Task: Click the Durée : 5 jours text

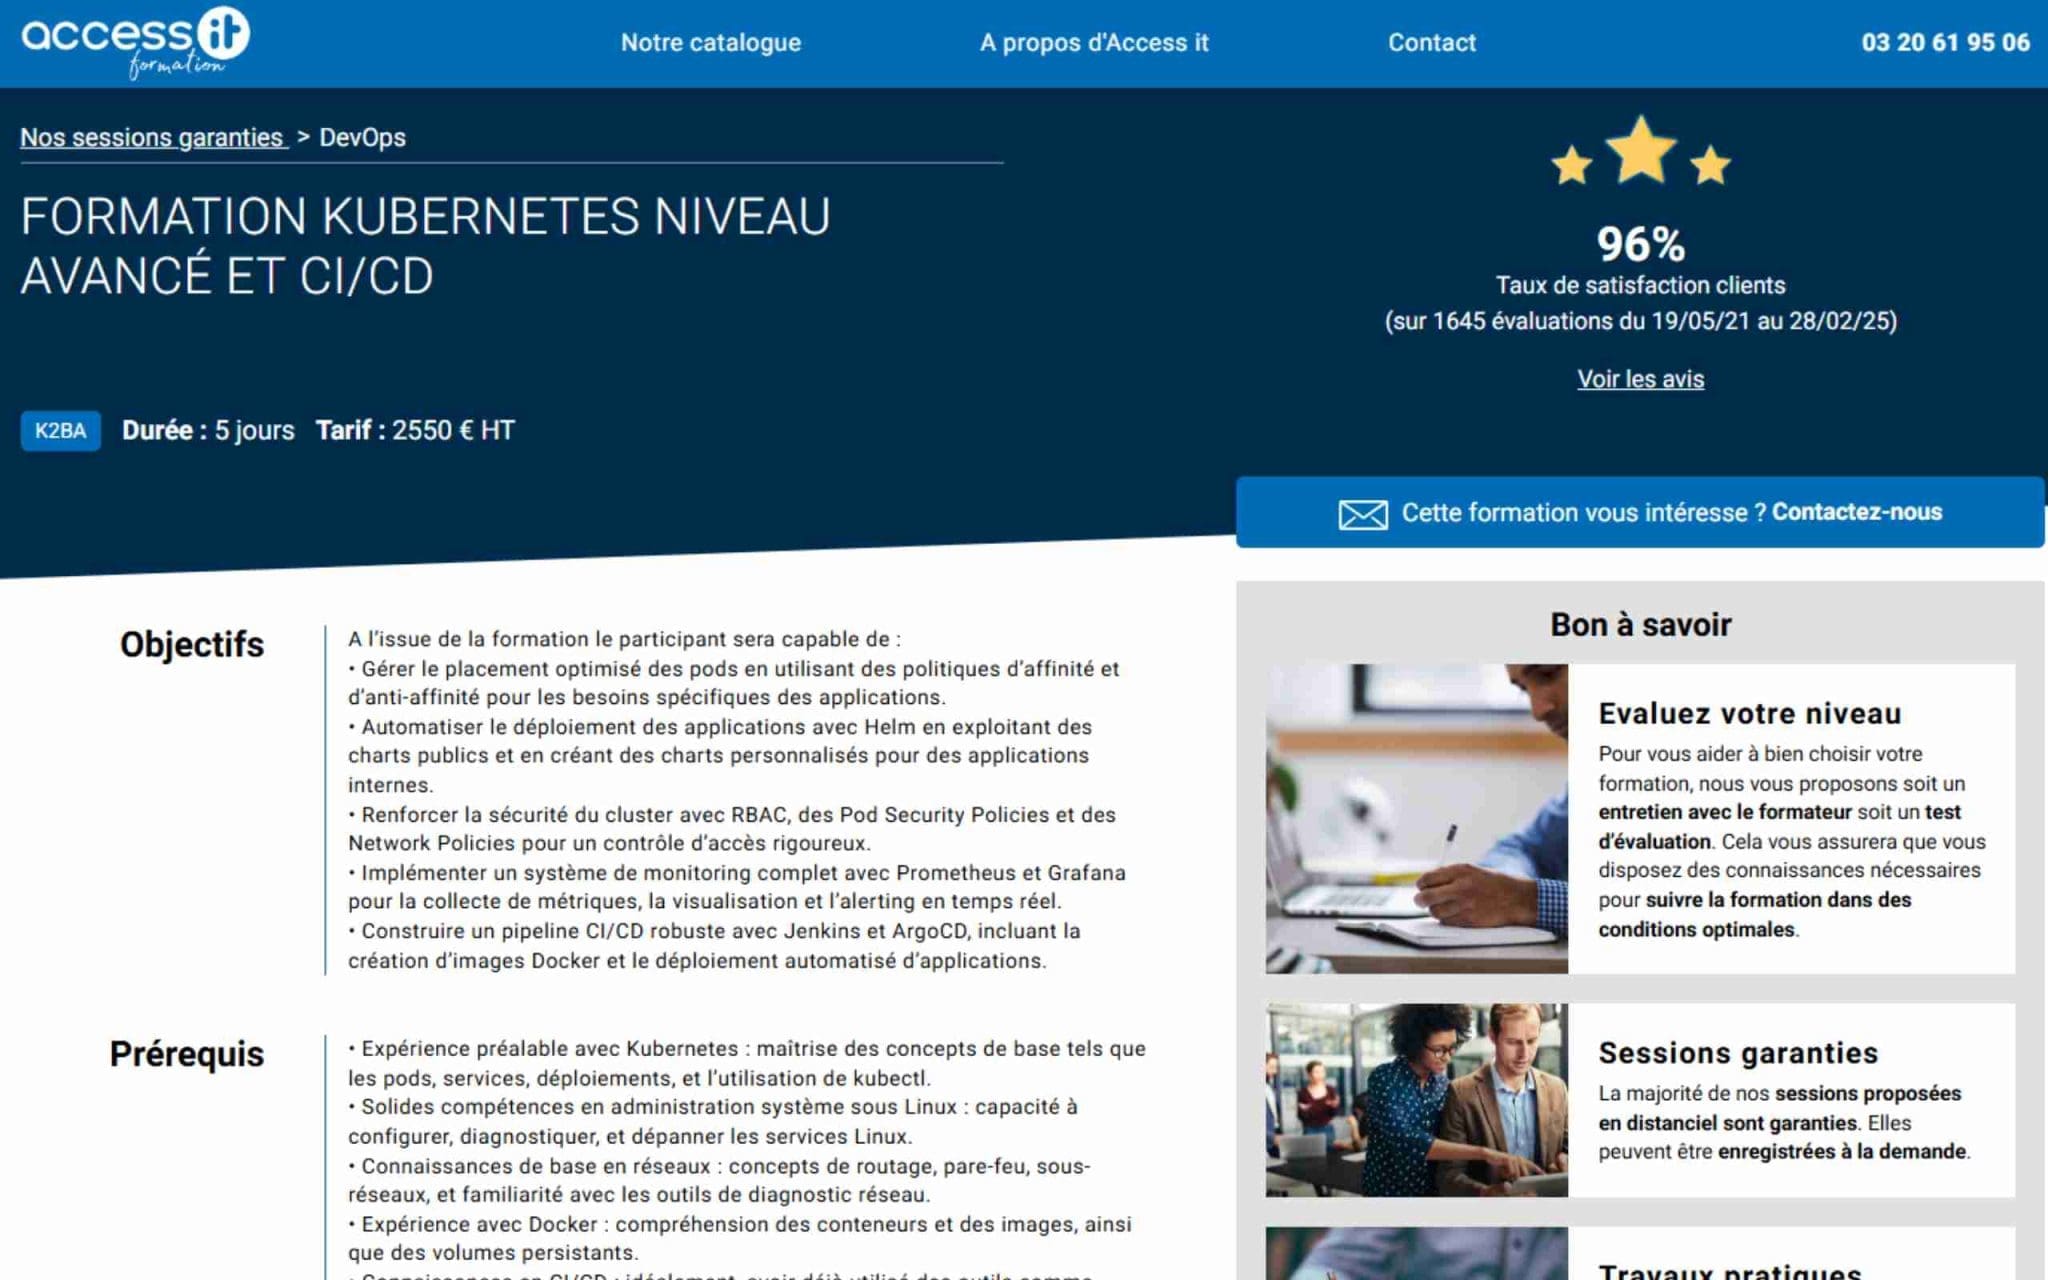Action: [208, 430]
